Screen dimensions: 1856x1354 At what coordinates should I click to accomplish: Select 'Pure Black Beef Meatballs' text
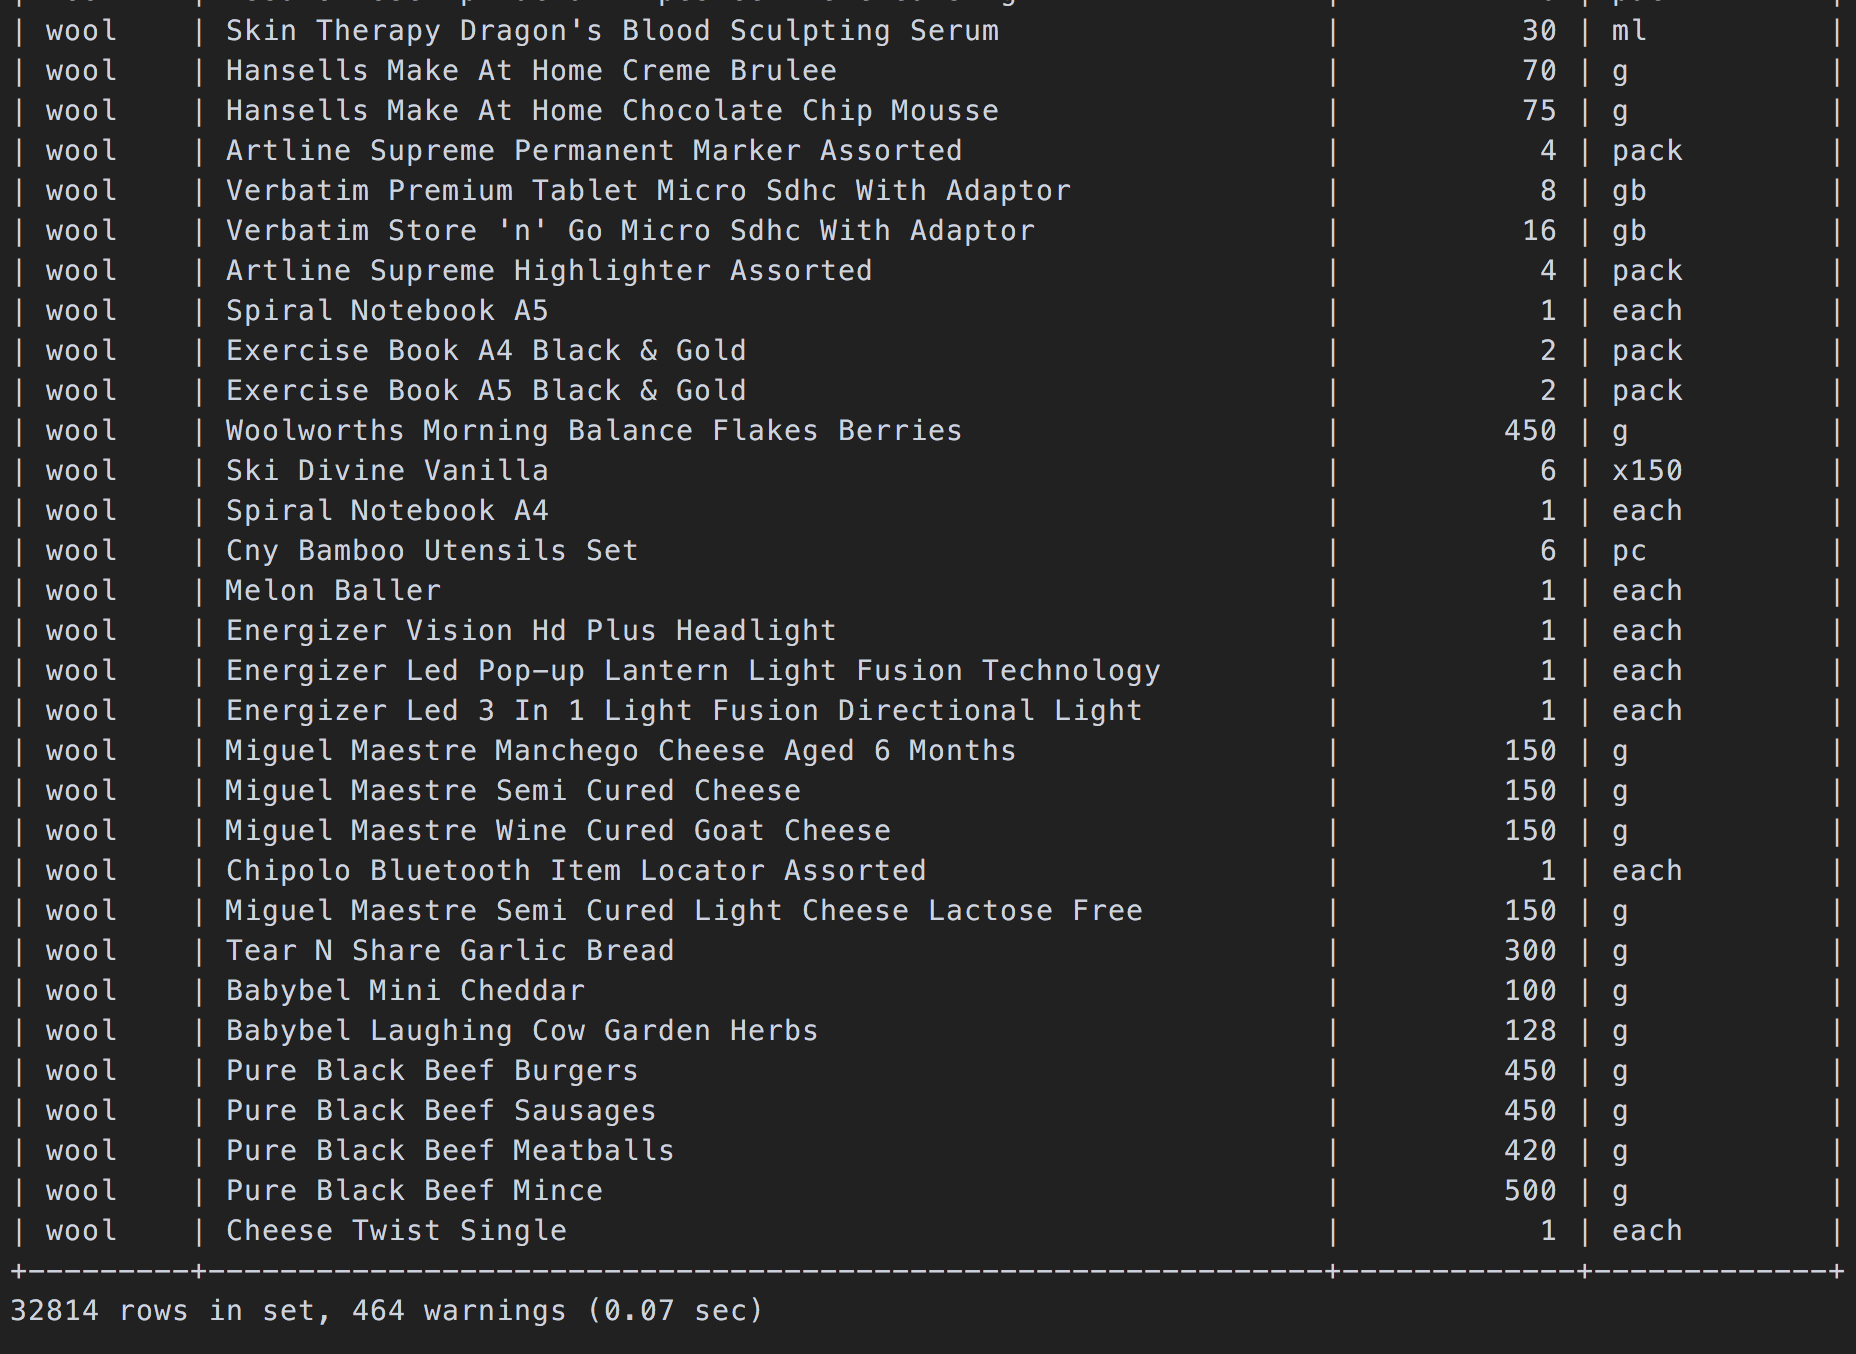tap(450, 1151)
